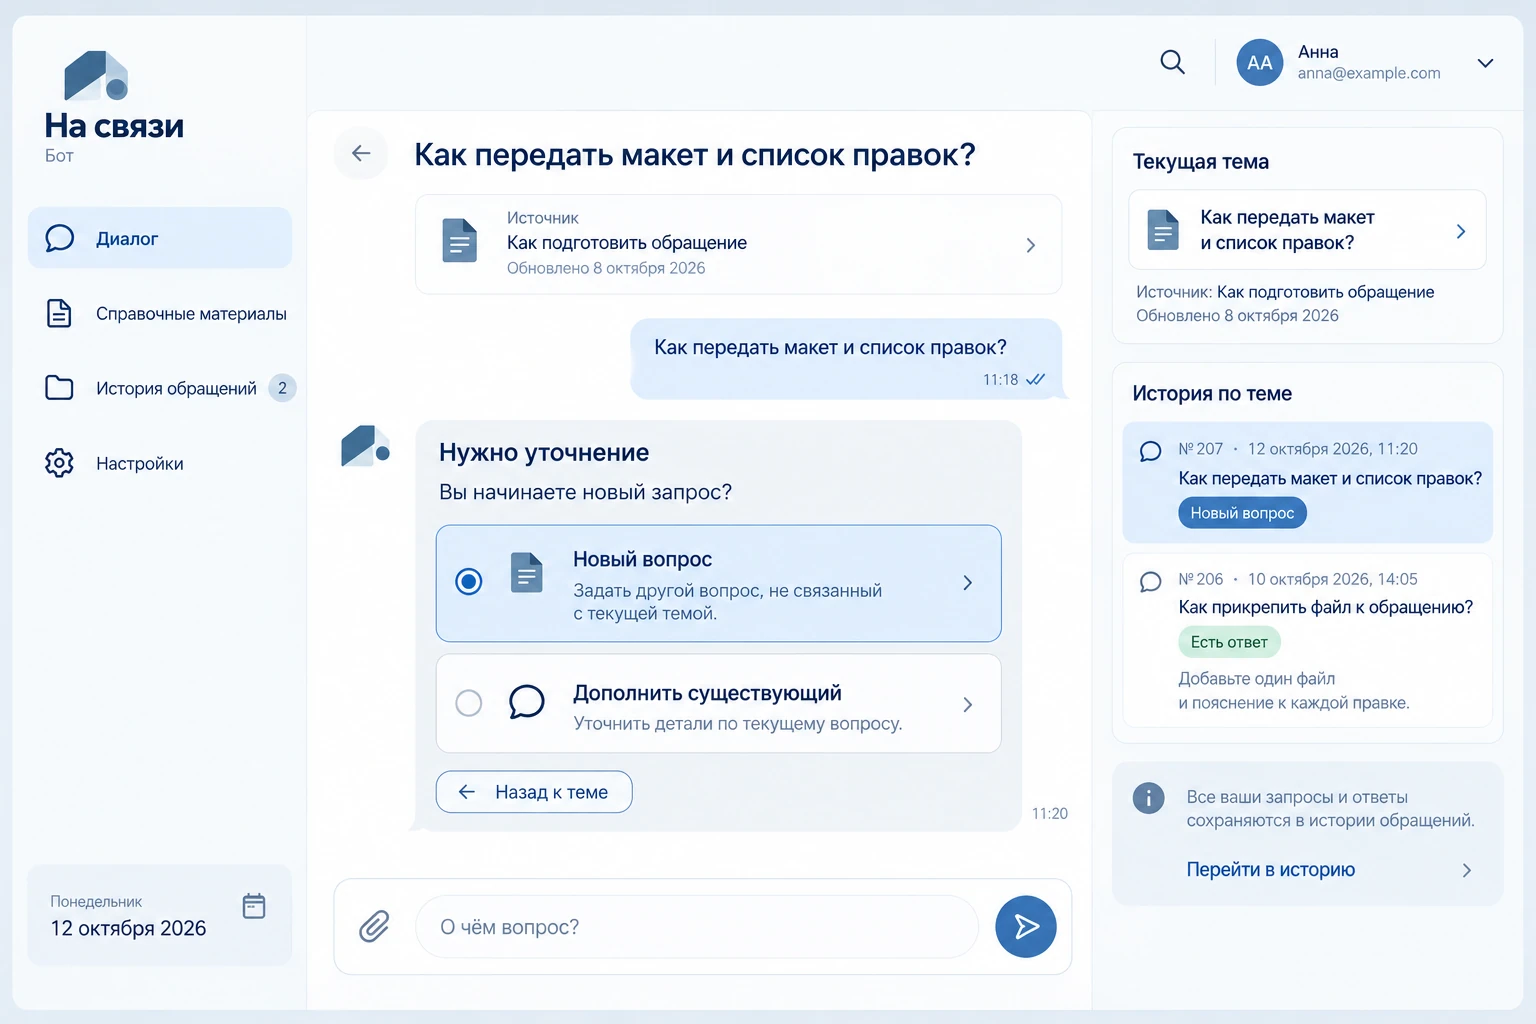Click the История обращений folder icon

(60, 388)
